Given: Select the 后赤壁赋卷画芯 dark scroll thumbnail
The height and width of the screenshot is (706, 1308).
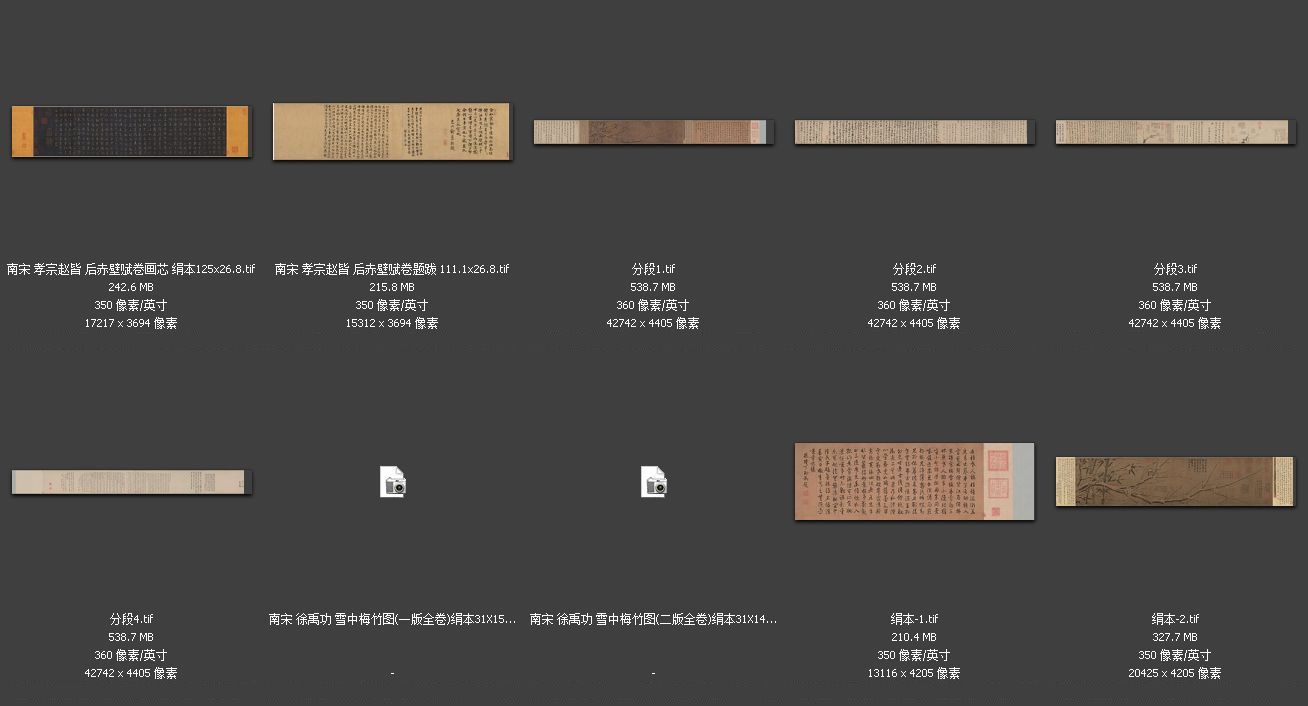Looking at the screenshot, I should coord(131,131).
